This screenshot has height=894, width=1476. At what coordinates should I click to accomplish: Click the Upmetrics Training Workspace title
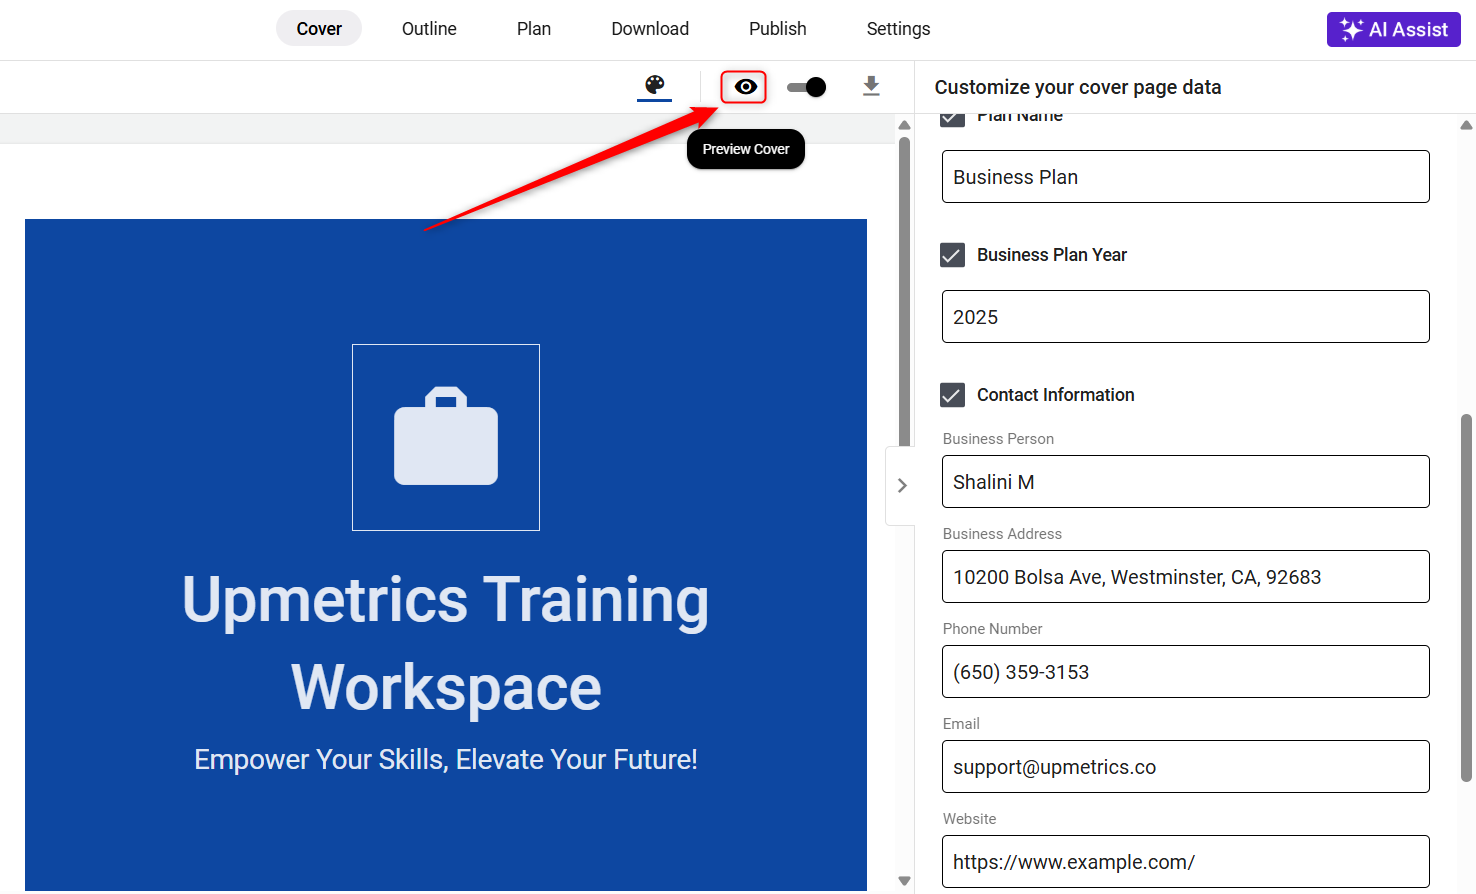click(446, 643)
